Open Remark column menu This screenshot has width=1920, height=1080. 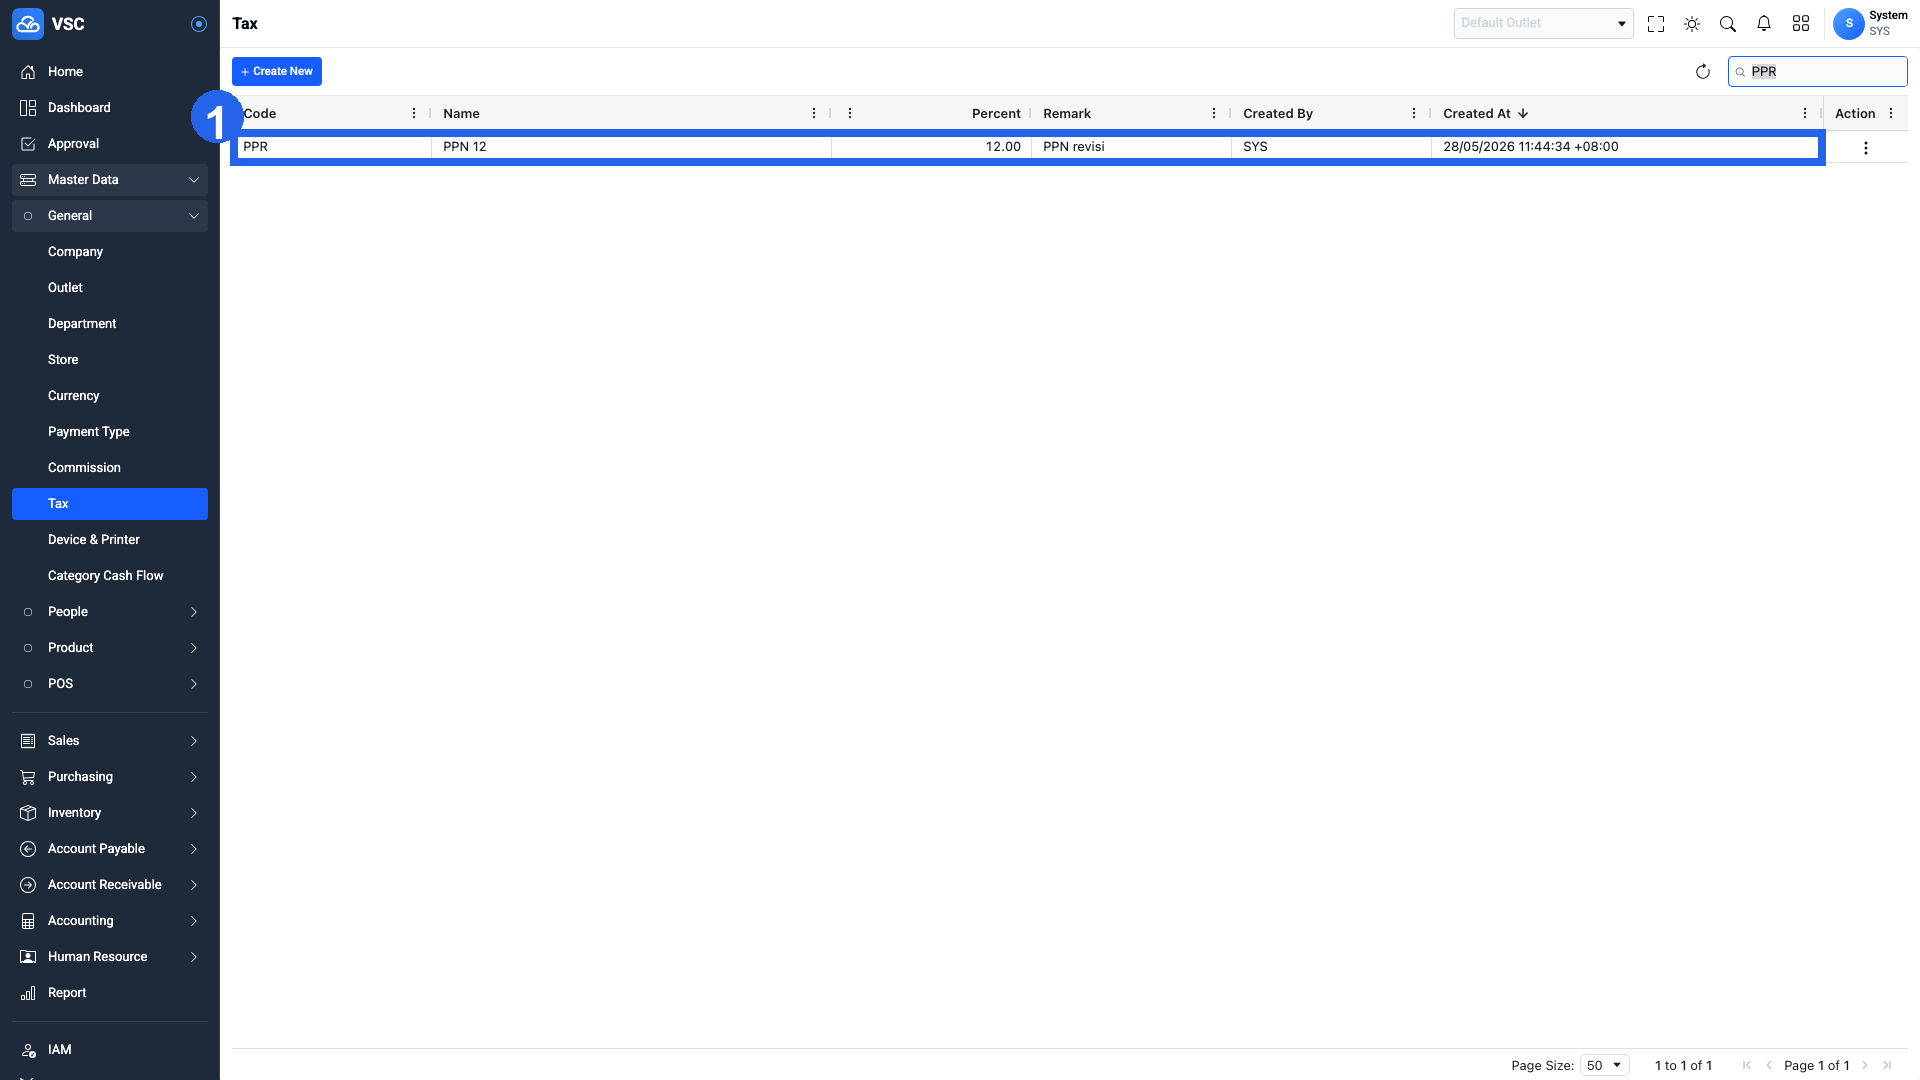click(x=1214, y=114)
